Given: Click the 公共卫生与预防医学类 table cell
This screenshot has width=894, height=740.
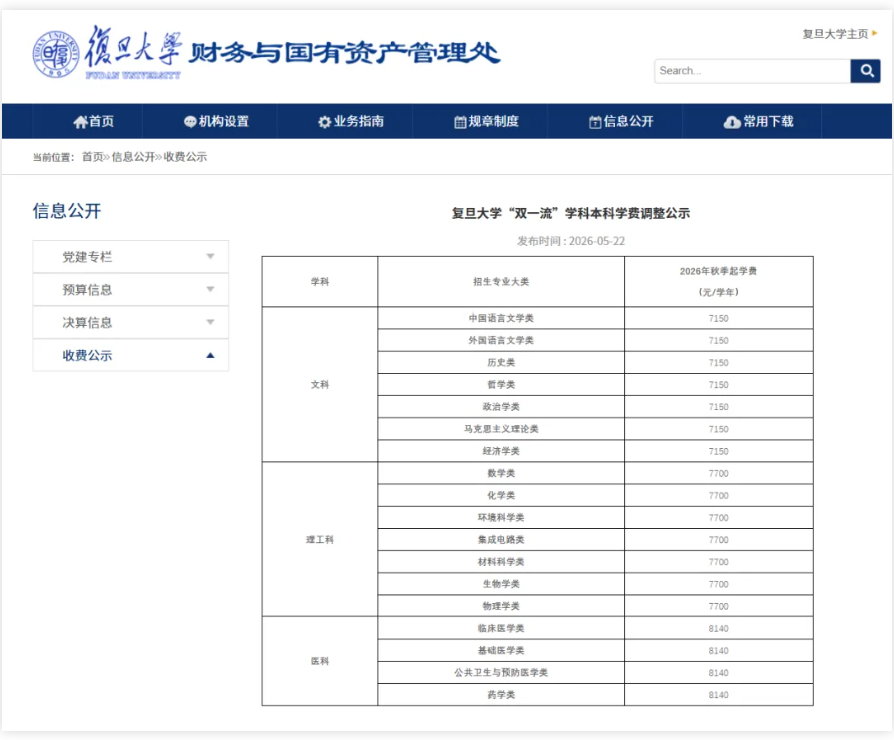Looking at the screenshot, I should click(x=501, y=673).
